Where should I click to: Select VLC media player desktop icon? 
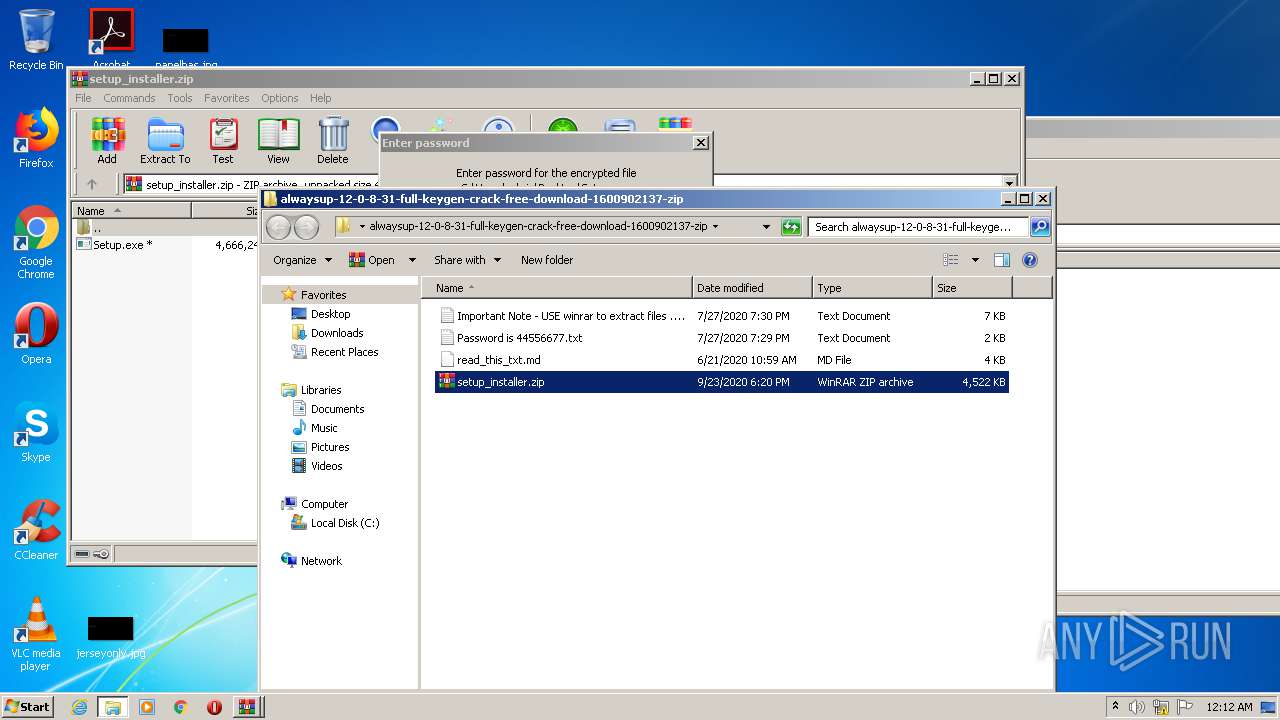click(36, 634)
